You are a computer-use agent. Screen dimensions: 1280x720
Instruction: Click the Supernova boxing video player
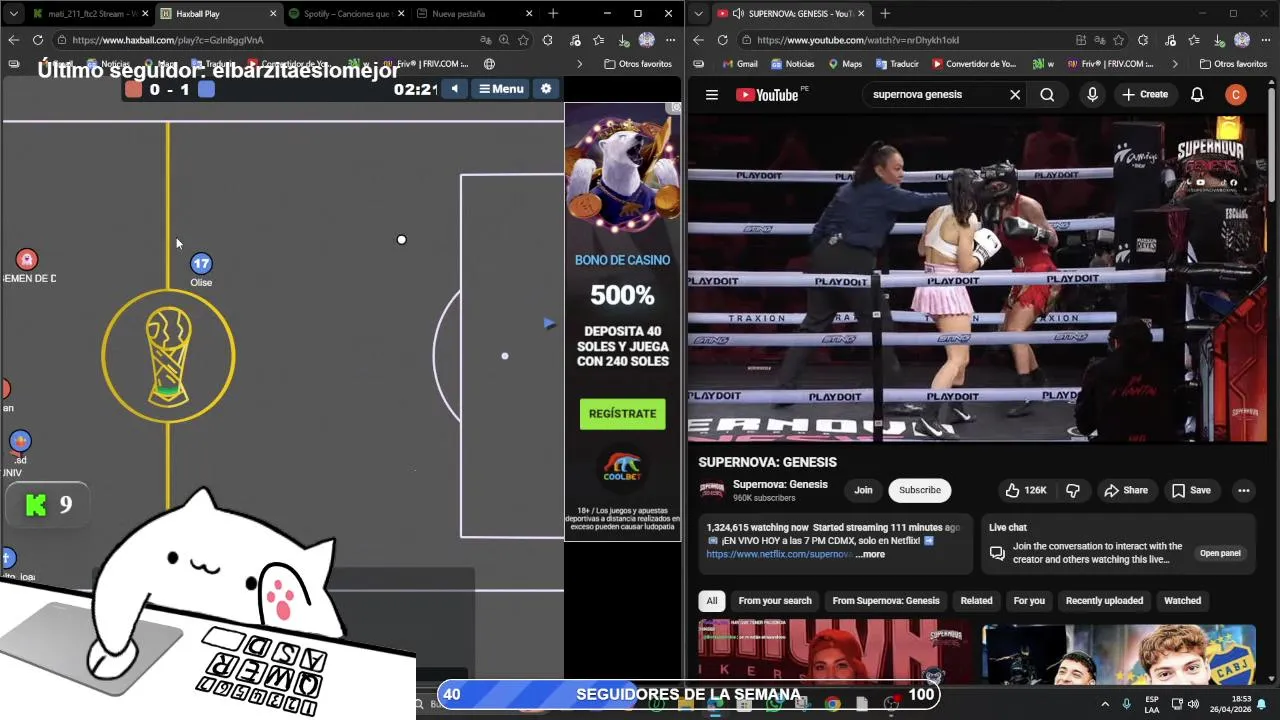point(977,278)
